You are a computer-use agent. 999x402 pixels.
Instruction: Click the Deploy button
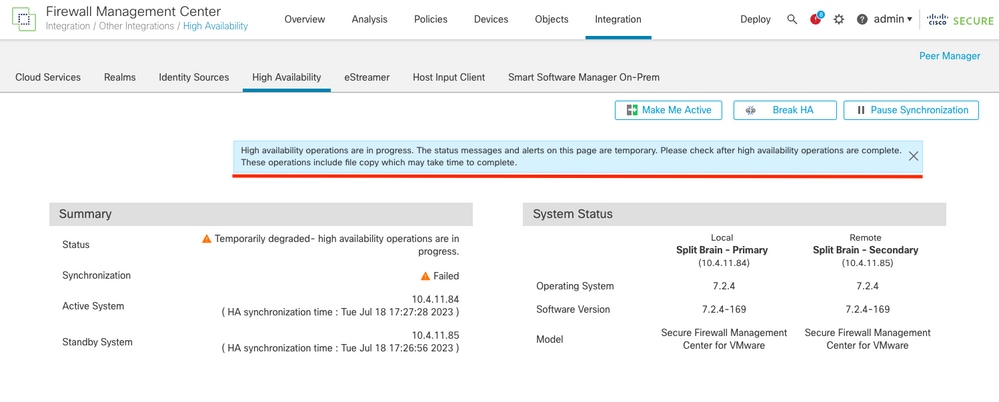point(755,19)
